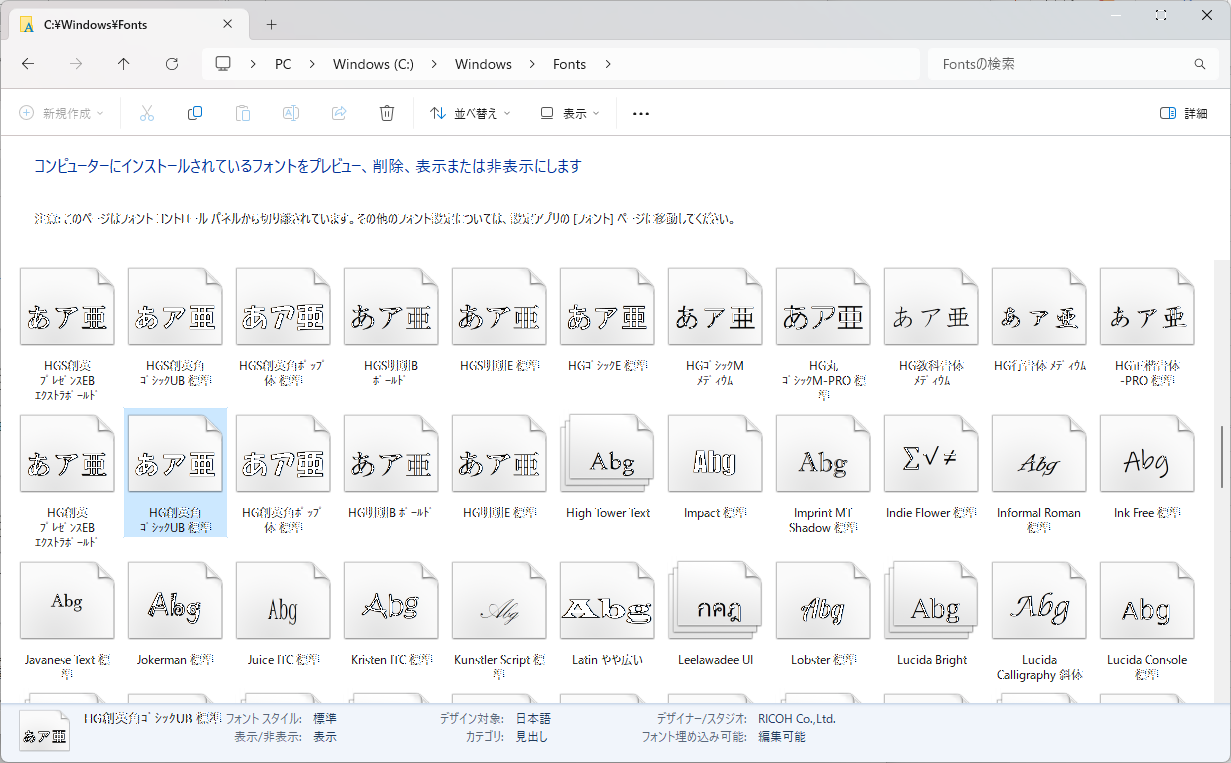
Task: Expand the 並べ替え sort dropdown
Action: [x=470, y=113]
